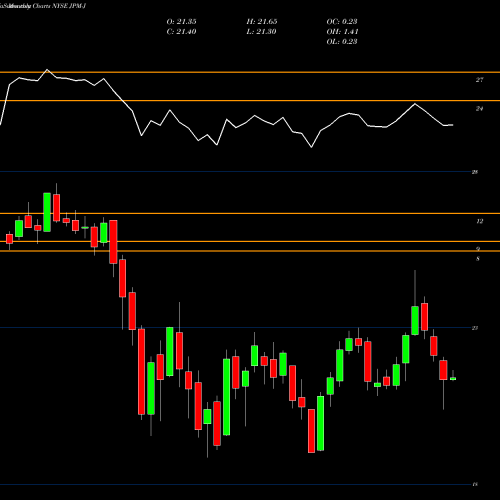Click the 'OL: 0.23' reading
Screen dimensions: 500x500
tap(342, 42)
